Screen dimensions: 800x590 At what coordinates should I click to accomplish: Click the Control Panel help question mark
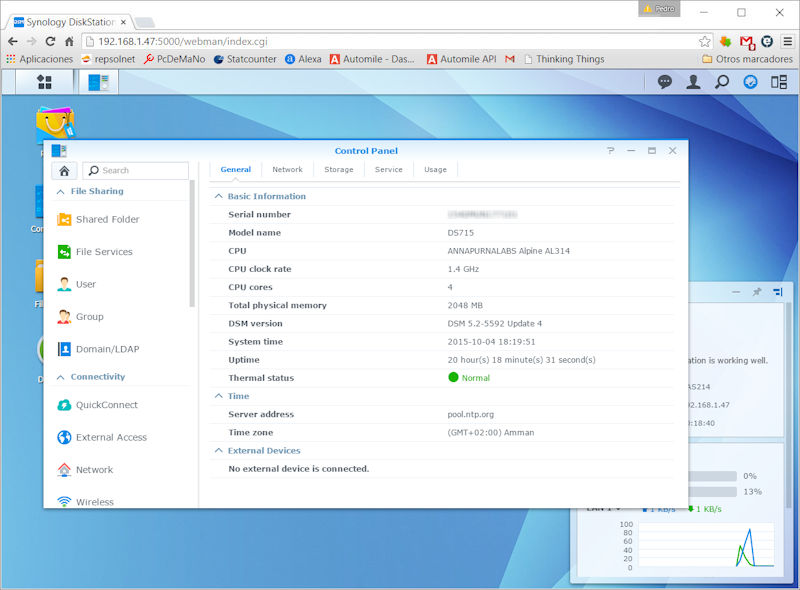tap(611, 151)
